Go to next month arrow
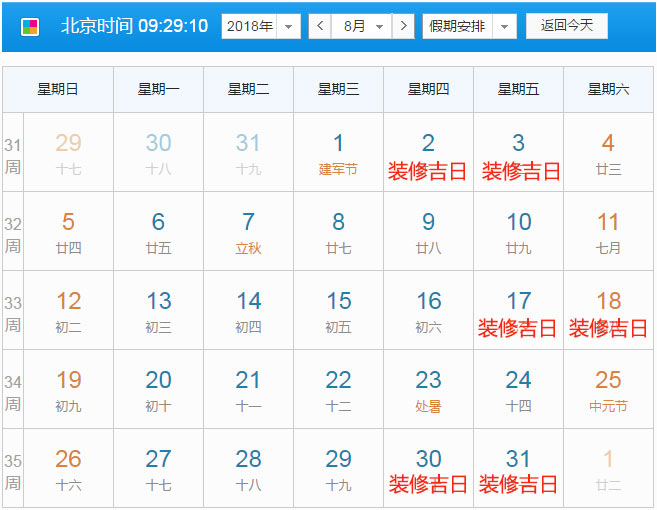The height and width of the screenshot is (510, 657). (402, 26)
